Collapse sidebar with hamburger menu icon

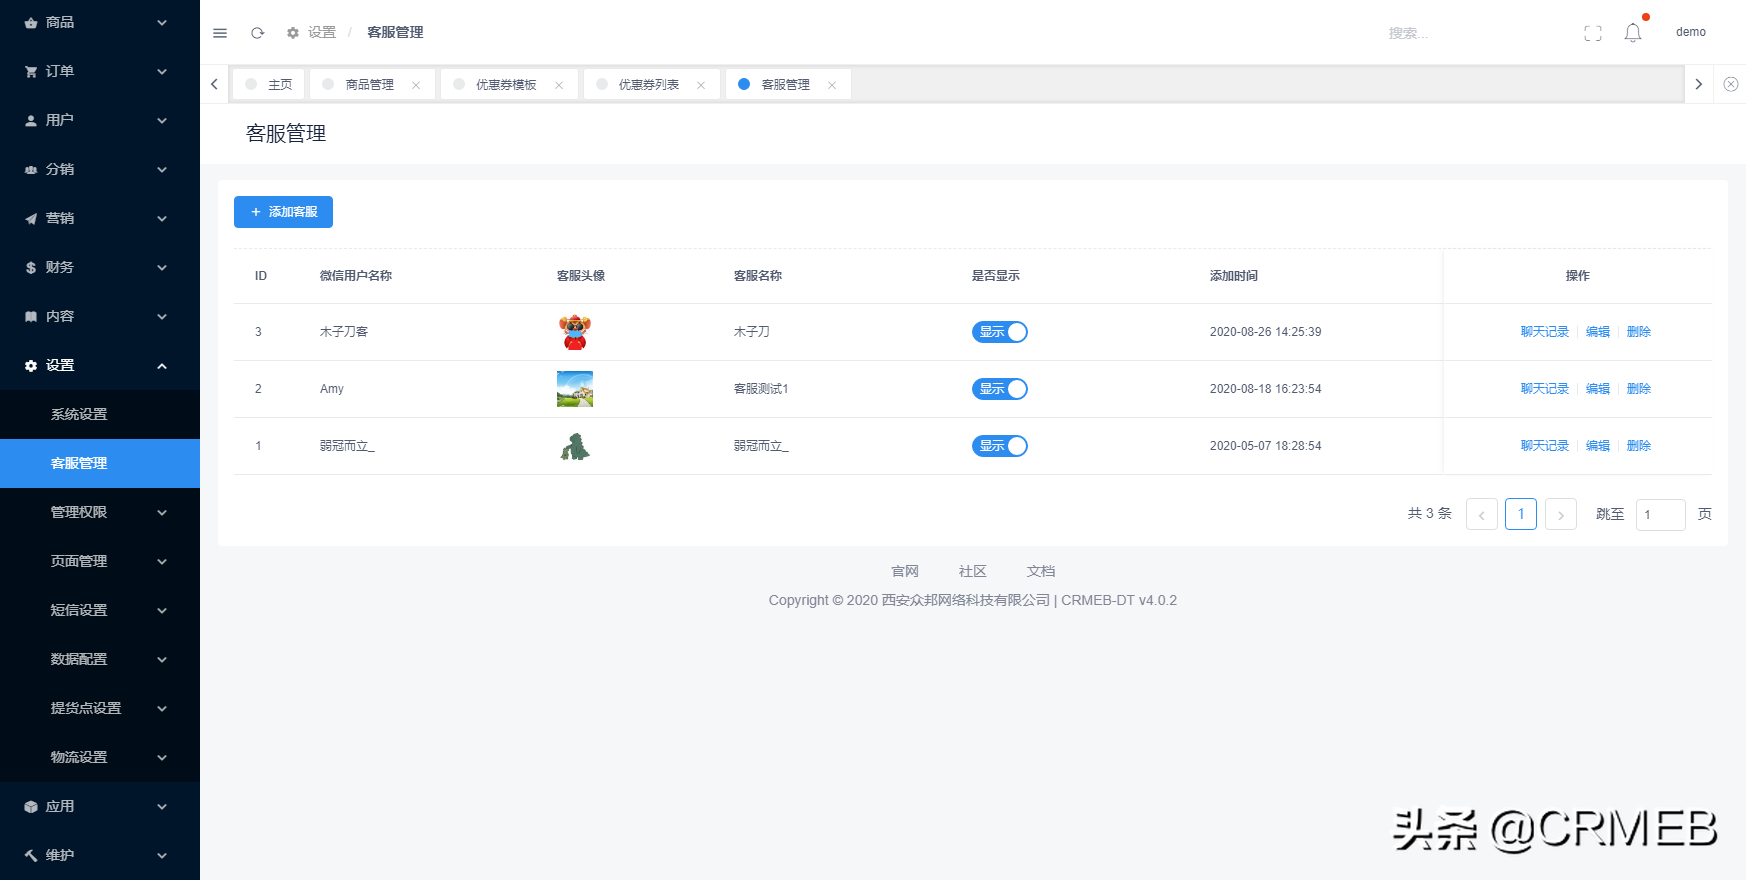click(220, 33)
